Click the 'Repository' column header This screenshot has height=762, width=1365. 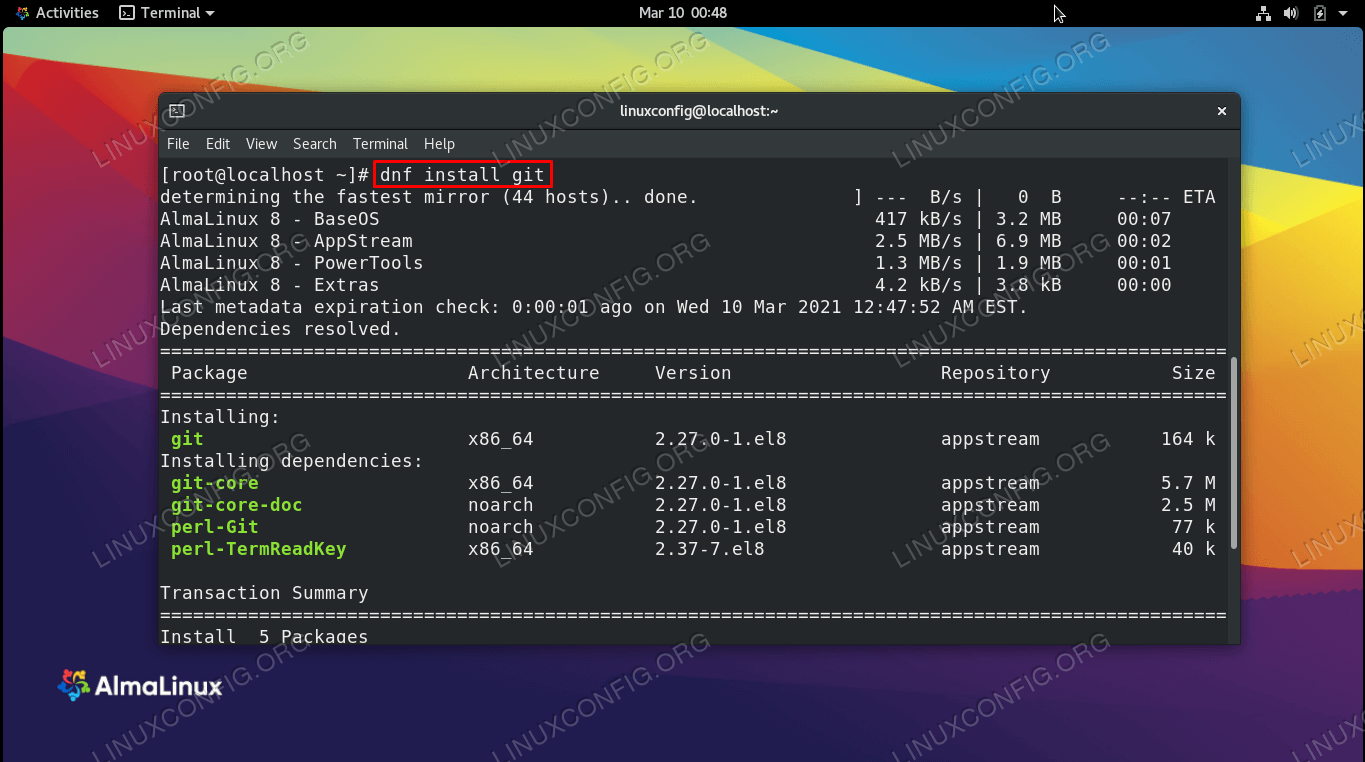[x=995, y=373]
